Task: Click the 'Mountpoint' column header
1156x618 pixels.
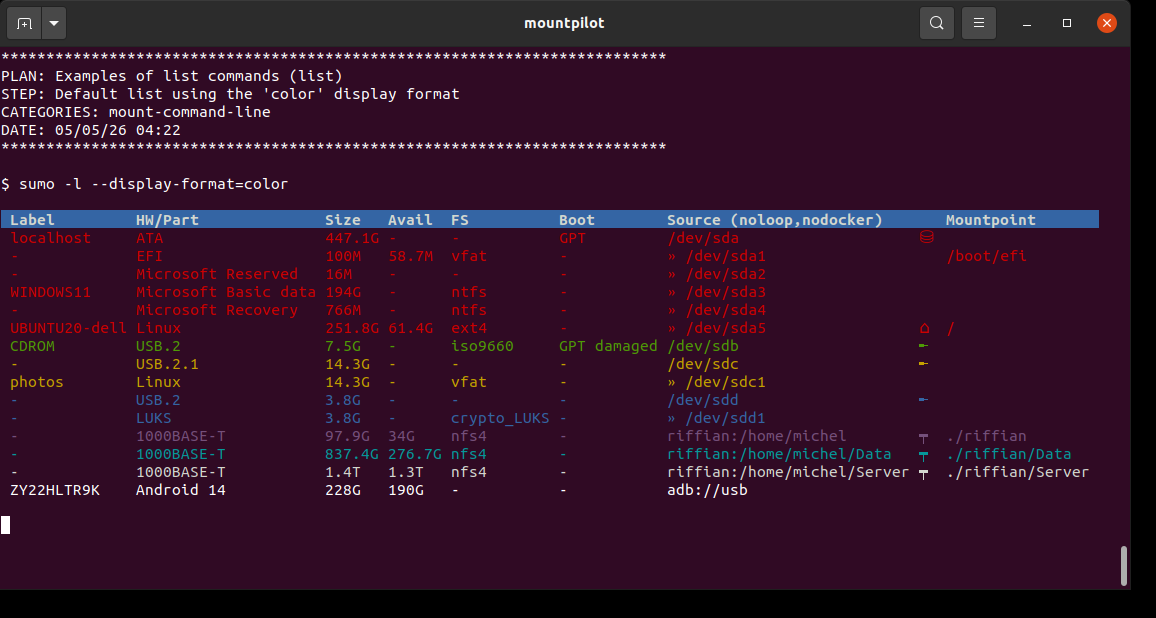Action: 991,220
